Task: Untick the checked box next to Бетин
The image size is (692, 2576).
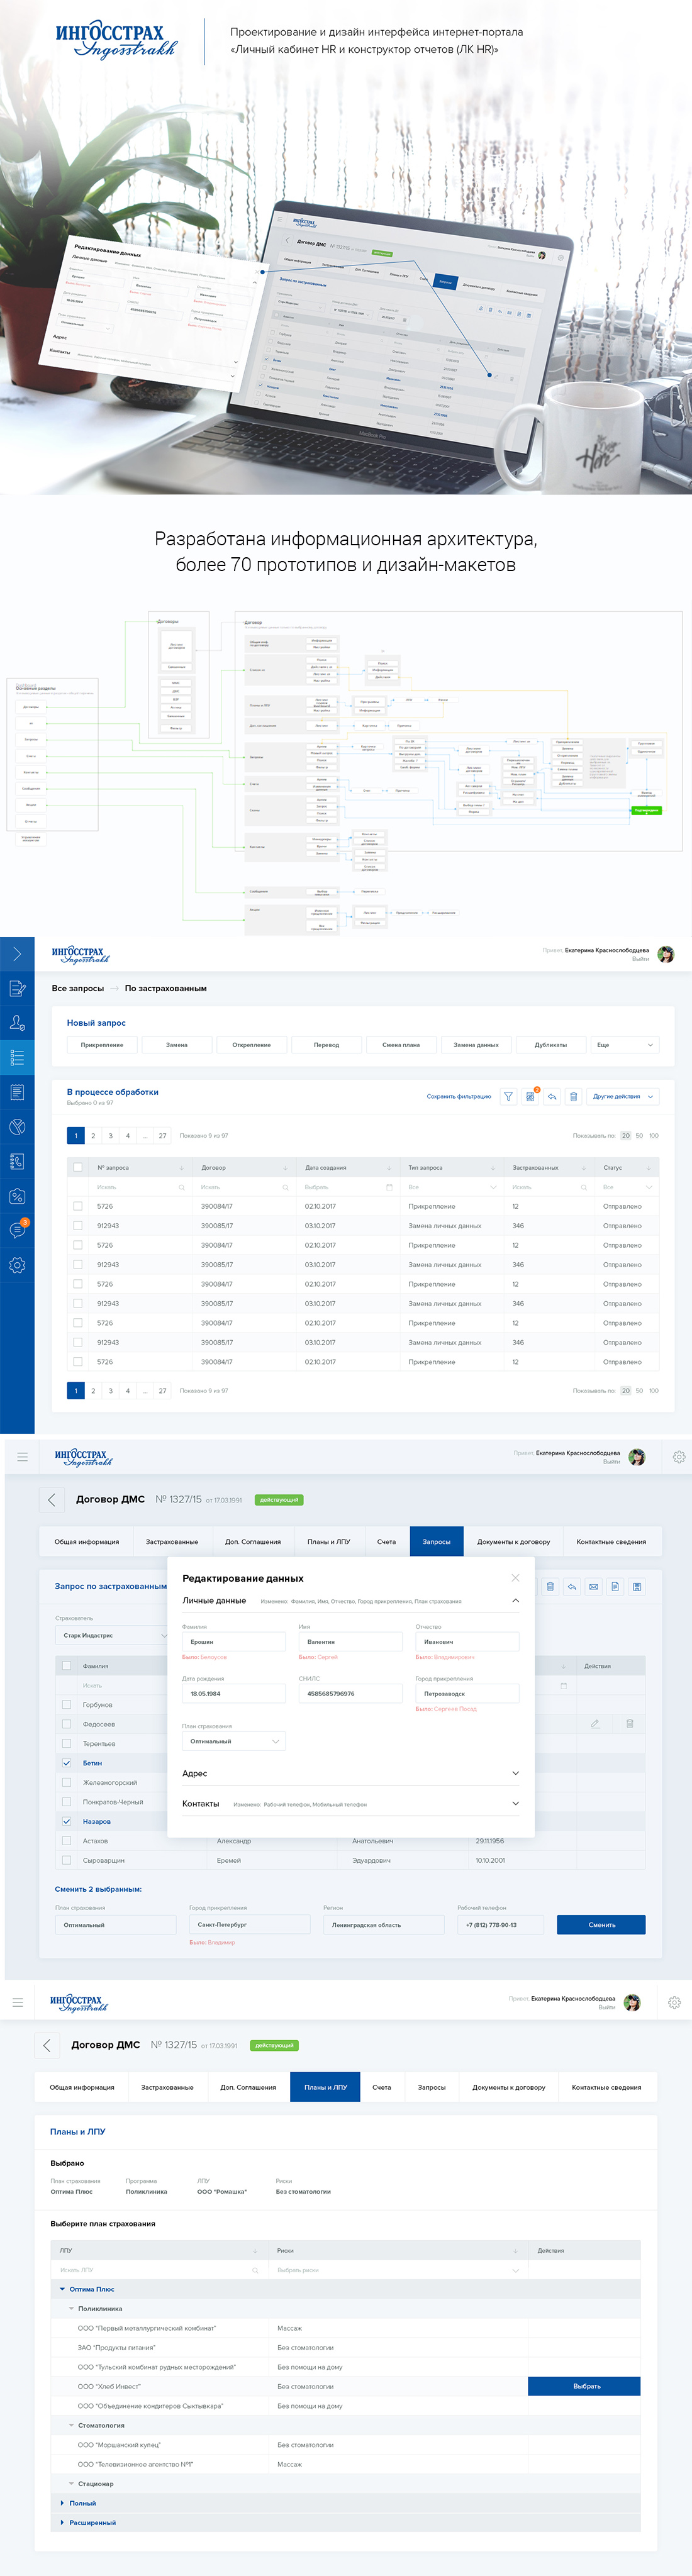Action: point(67,1763)
